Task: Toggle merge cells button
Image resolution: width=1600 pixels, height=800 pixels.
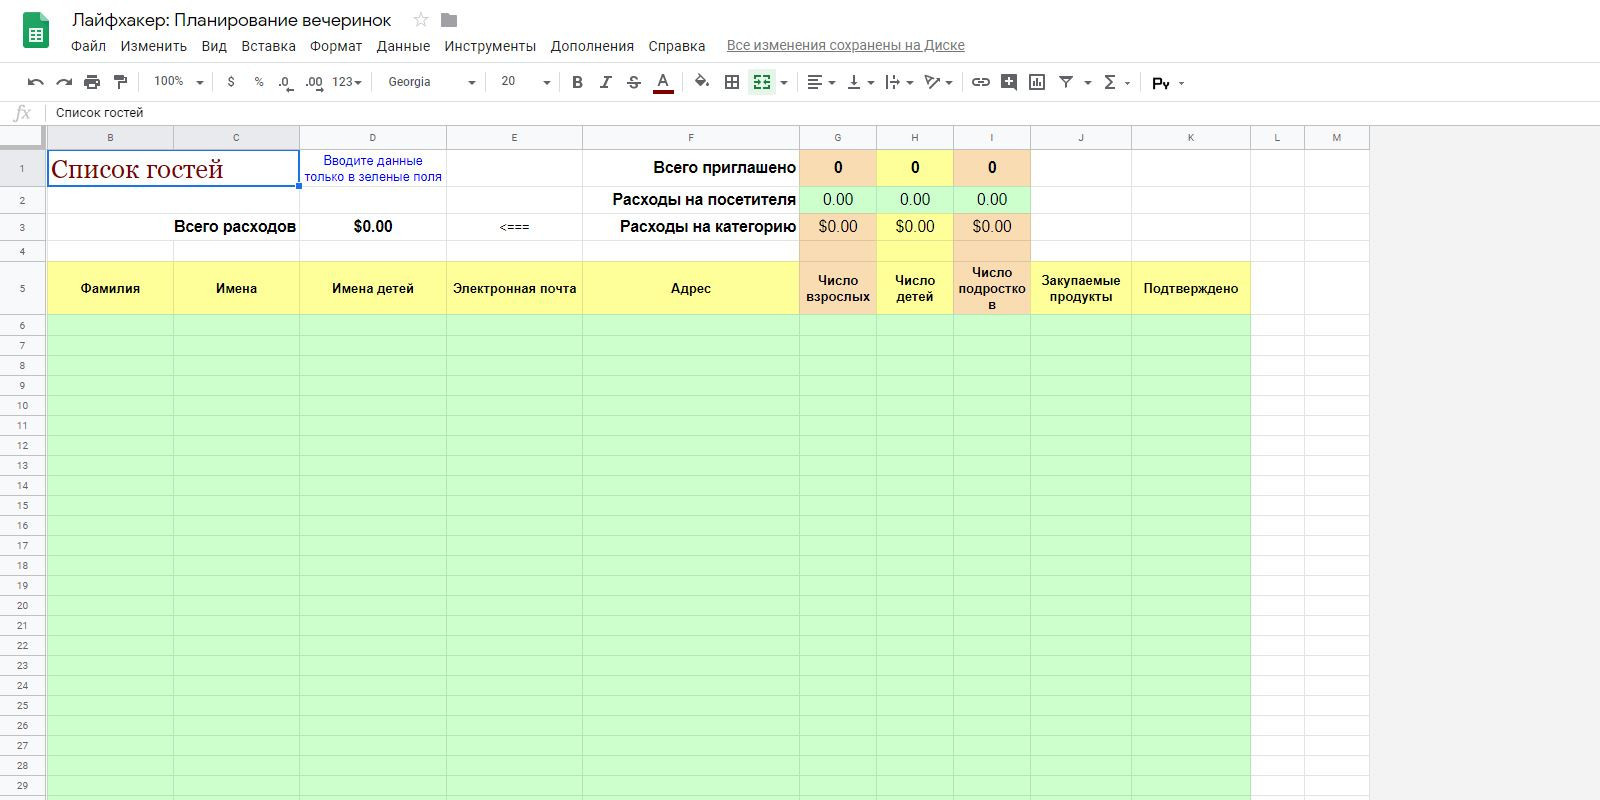Action: pyautogui.click(x=762, y=82)
